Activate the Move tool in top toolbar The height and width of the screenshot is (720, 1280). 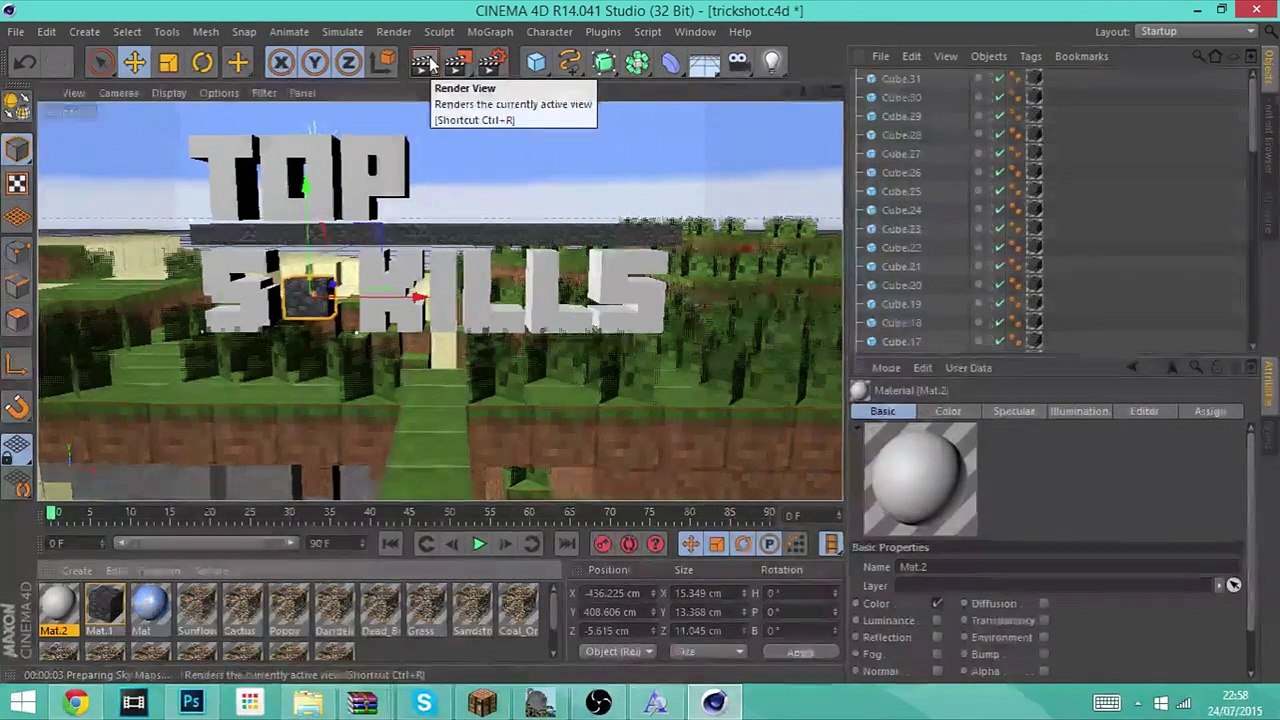click(x=134, y=63)
